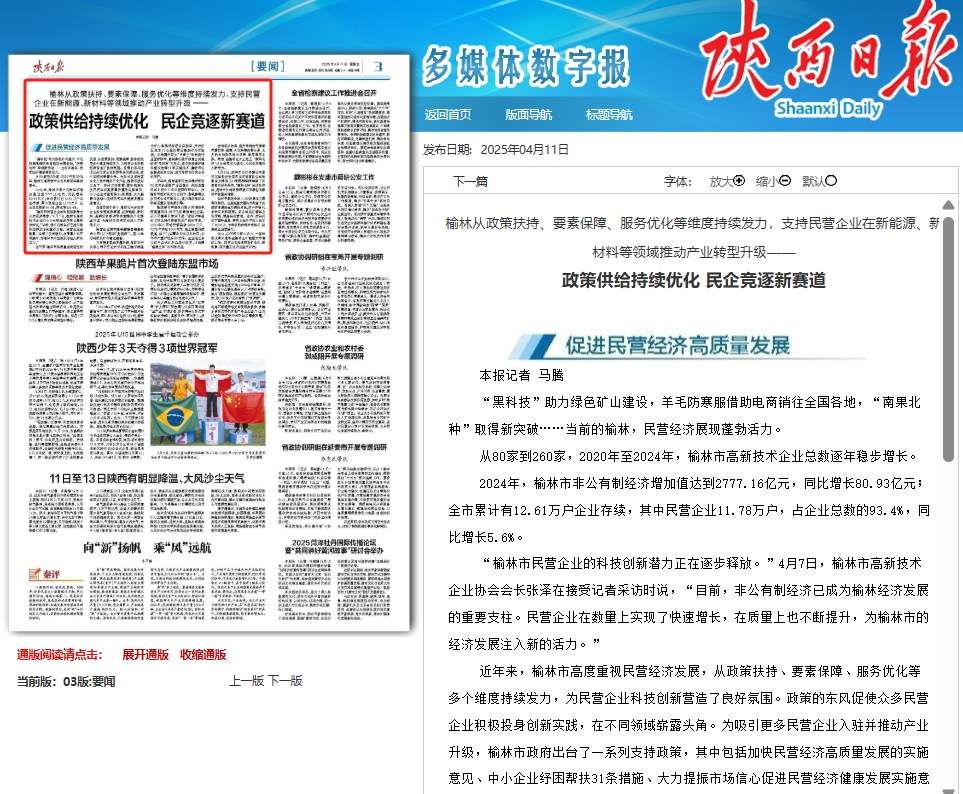The width and height of the screenshot is (963, 794).
Task: Click the 促进民营经济高质量发展 banner image
Action: (x=688, y=346)
